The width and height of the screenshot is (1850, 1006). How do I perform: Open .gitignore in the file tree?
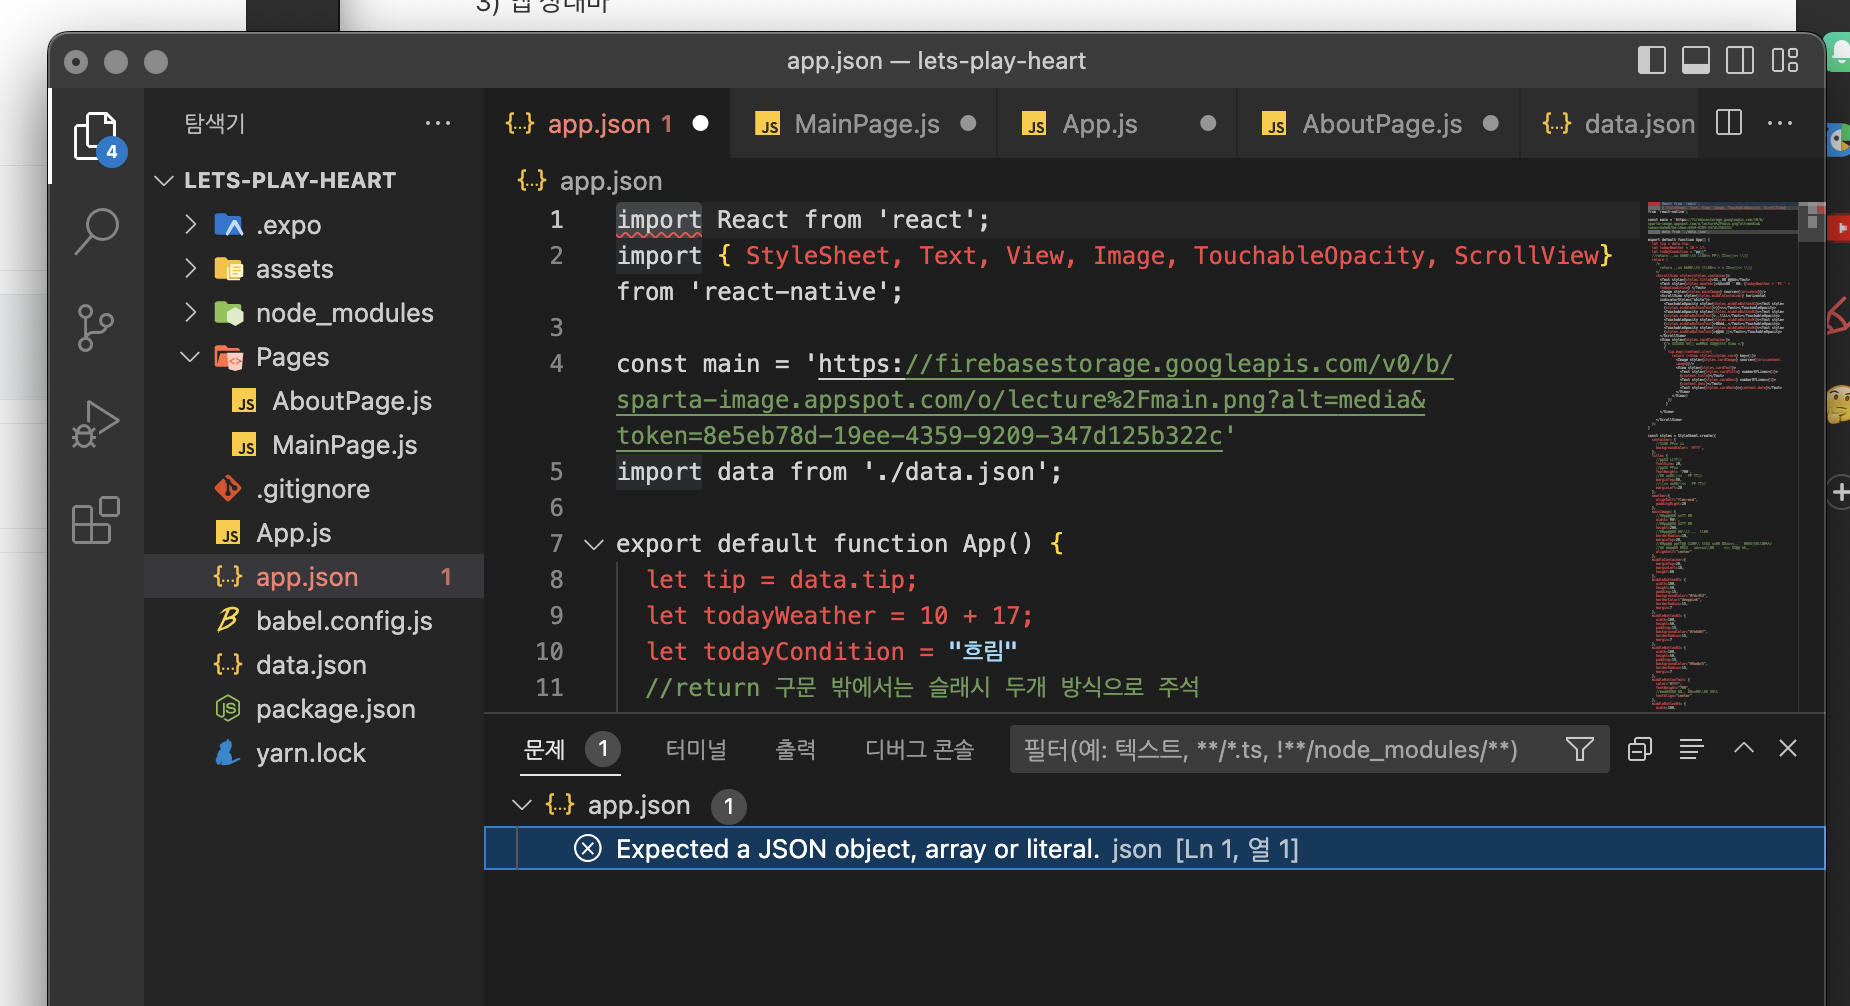click(x=314, y=489)
